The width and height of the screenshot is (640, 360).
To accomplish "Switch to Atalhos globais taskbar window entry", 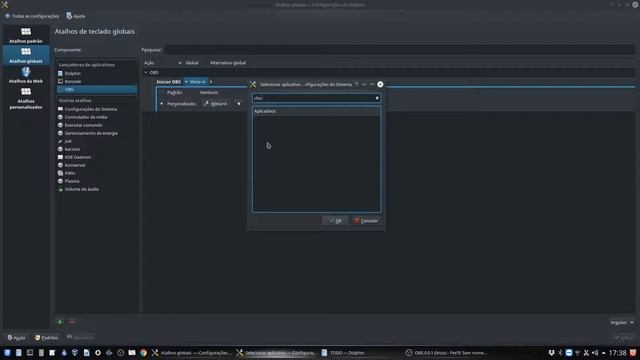I will click(x=191, y=353).
